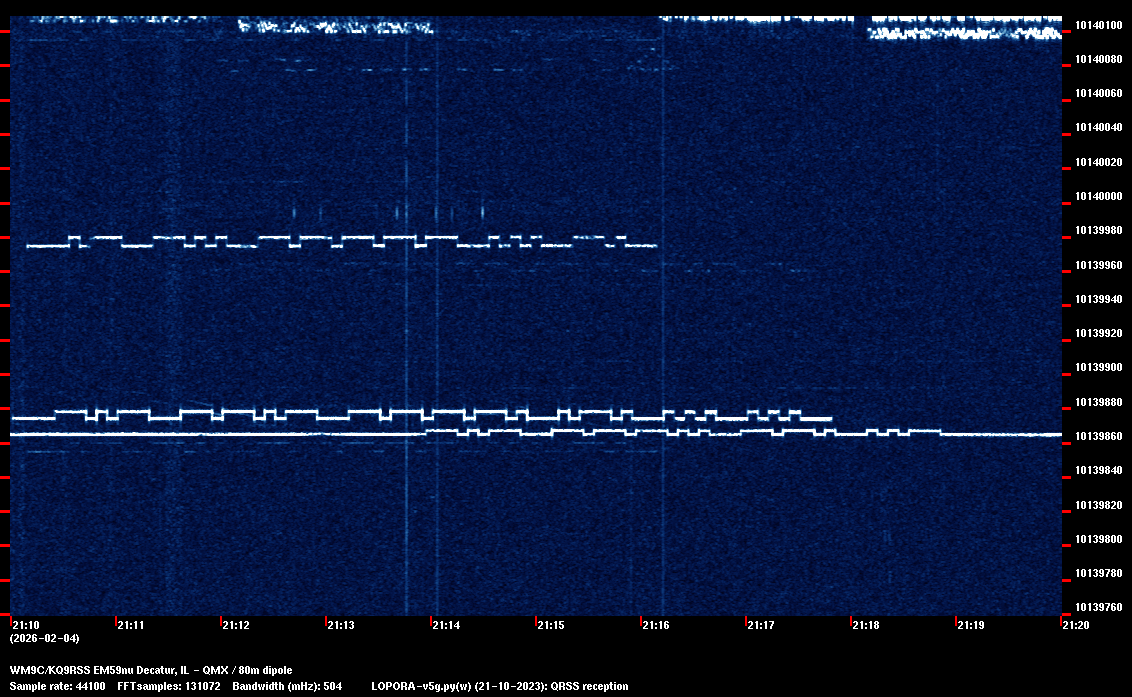Click the 21:19 time axis label

[x=971, y=625]
